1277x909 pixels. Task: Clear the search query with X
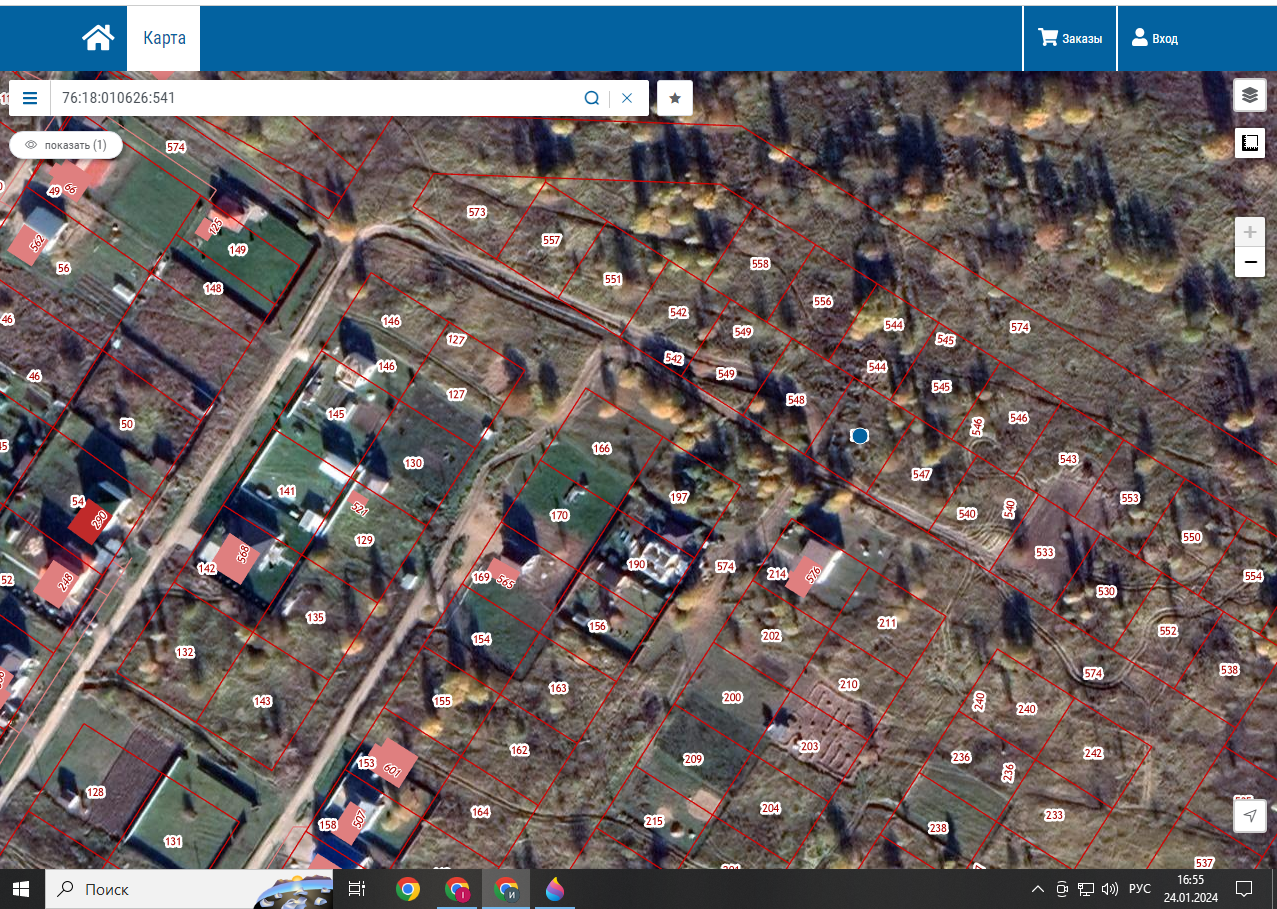tap(627, 98)
